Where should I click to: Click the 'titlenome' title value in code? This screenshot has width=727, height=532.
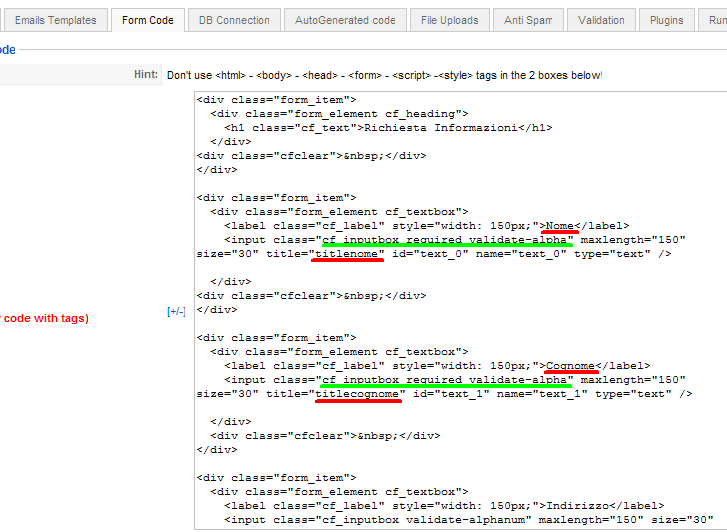(x=346, y=254)
